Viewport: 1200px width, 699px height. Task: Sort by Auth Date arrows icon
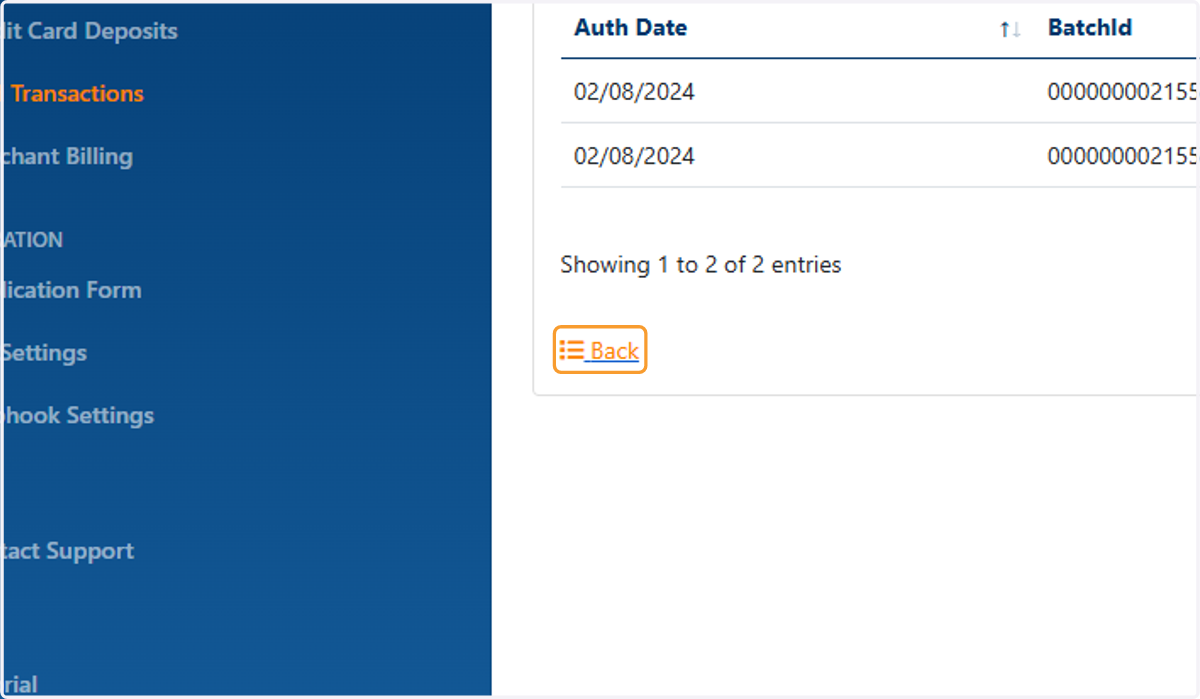(x=1010, y=30)
